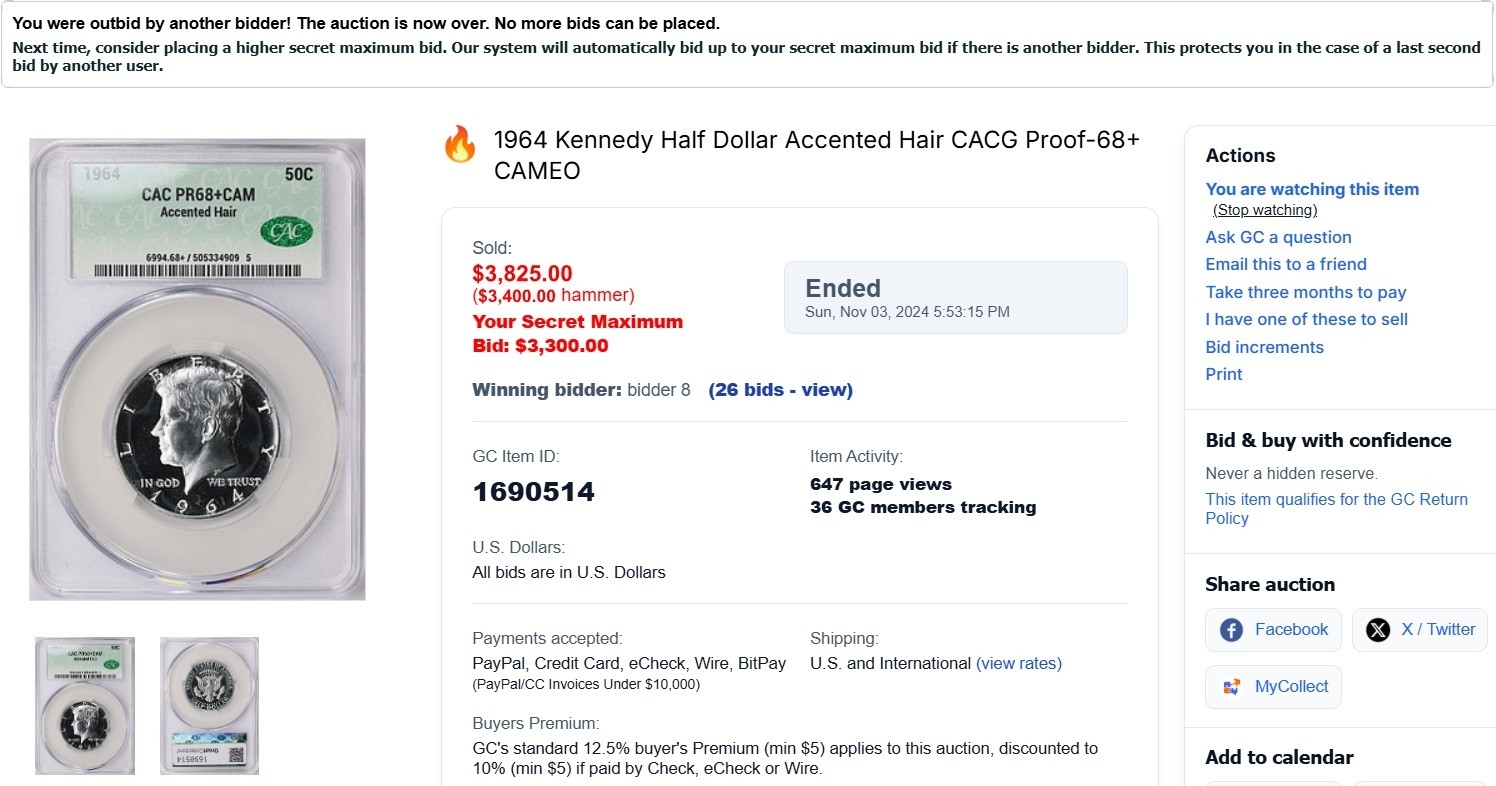The height and width of the screenshot is (786, 1496).
Task: Open the coin reverse thumbnail image
Action: [x=209, y=705]
